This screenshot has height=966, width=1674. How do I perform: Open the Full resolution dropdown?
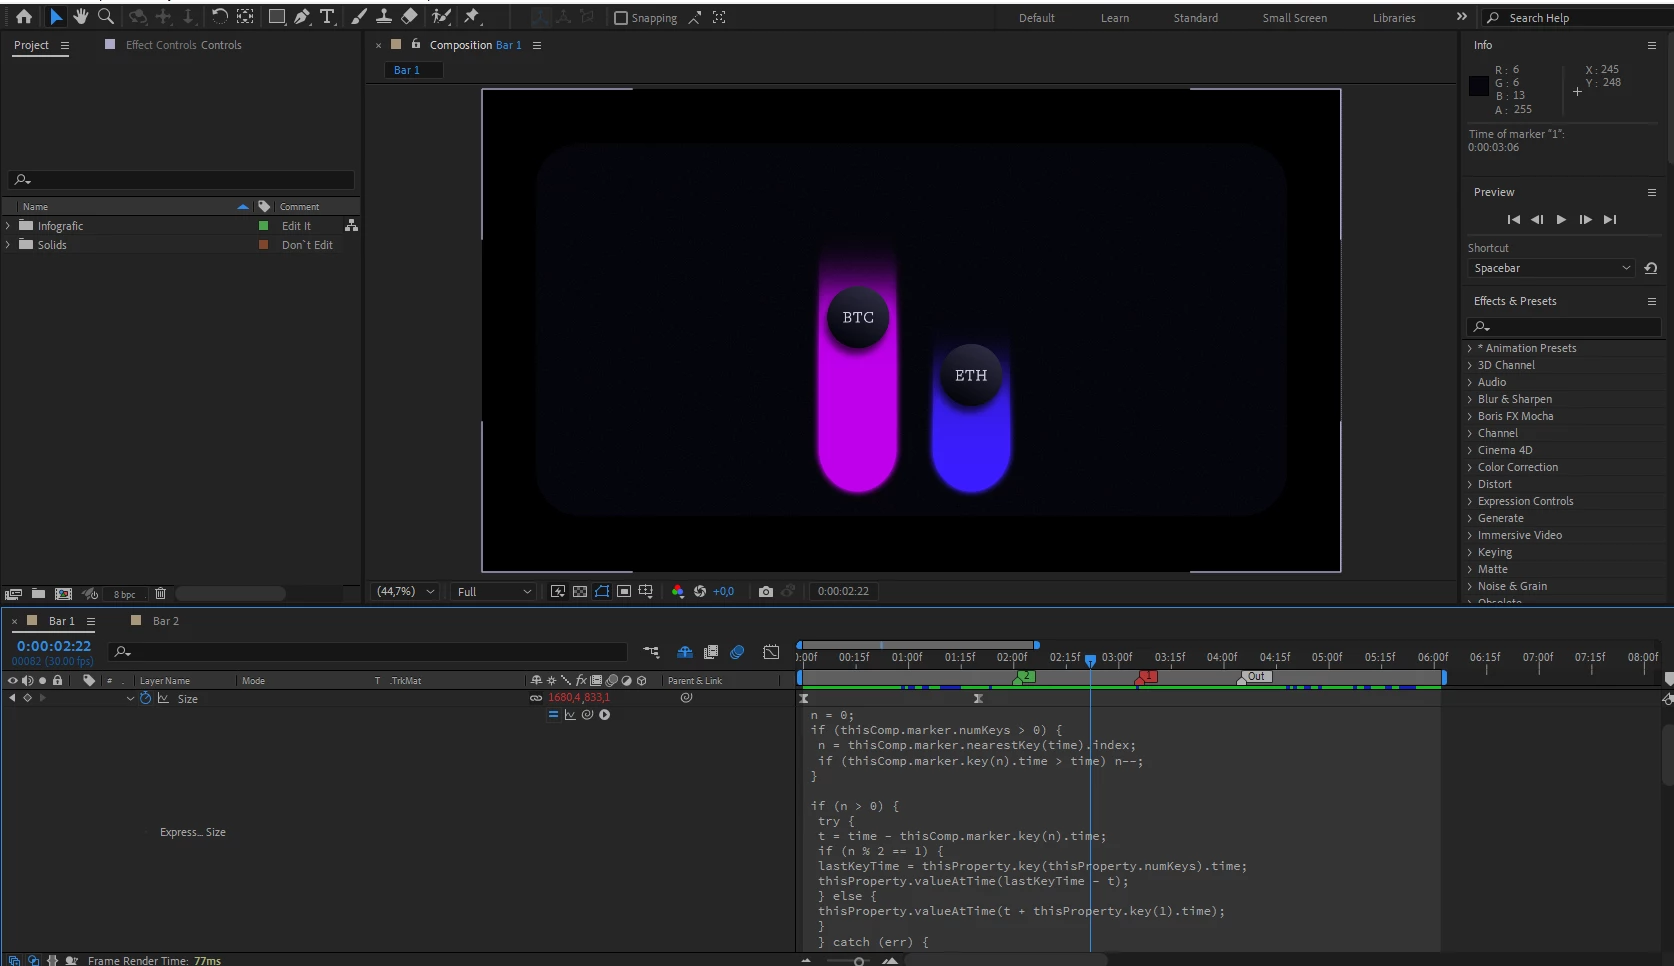[x=494, y=592]
